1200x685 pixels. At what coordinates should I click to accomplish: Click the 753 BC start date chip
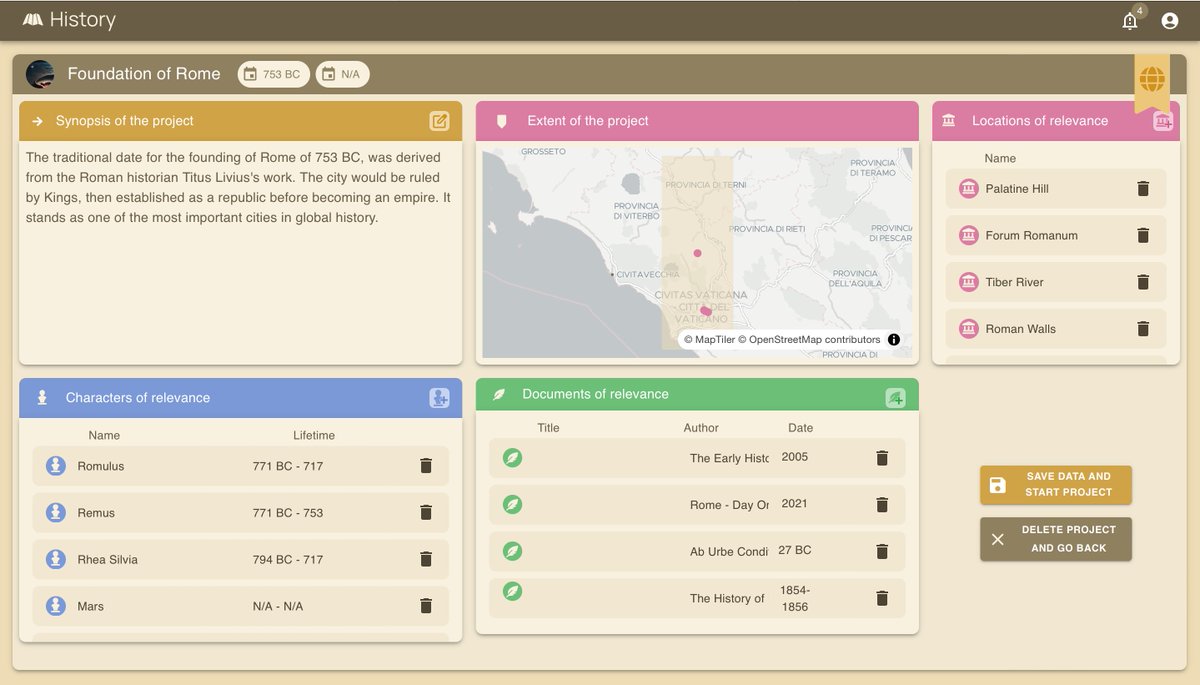click(273, 73)
